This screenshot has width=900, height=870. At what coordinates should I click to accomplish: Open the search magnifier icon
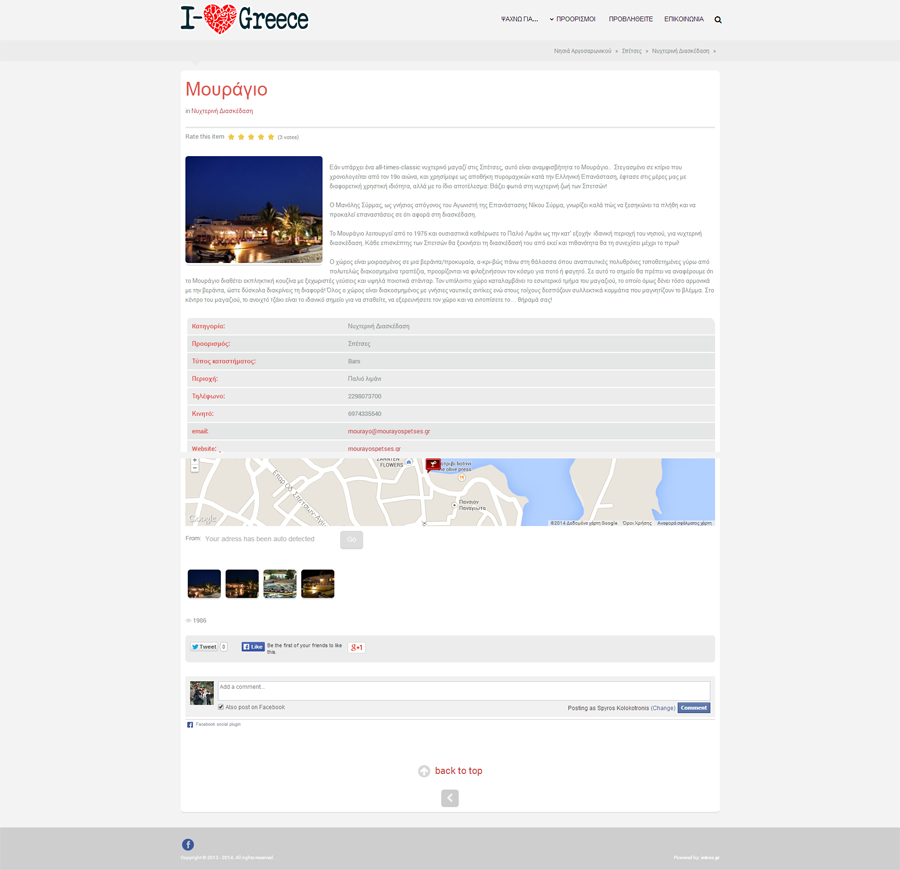[x=717, y=20]
